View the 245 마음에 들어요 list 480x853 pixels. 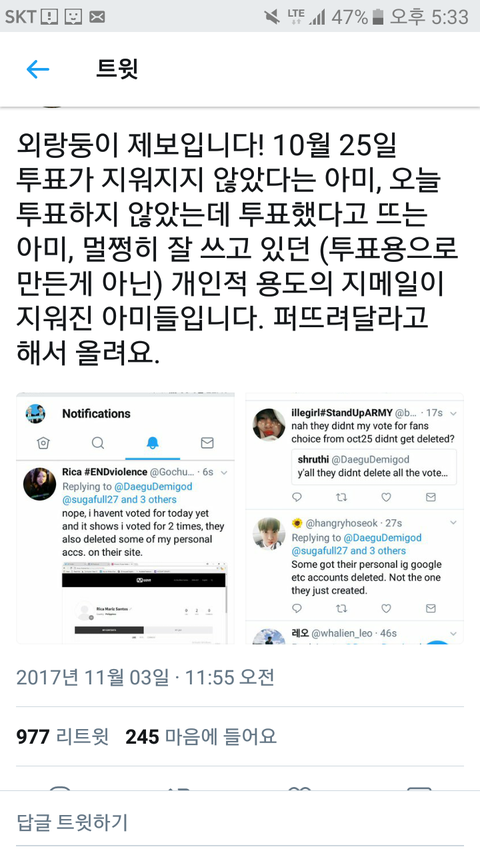click(x=201, y=737)
